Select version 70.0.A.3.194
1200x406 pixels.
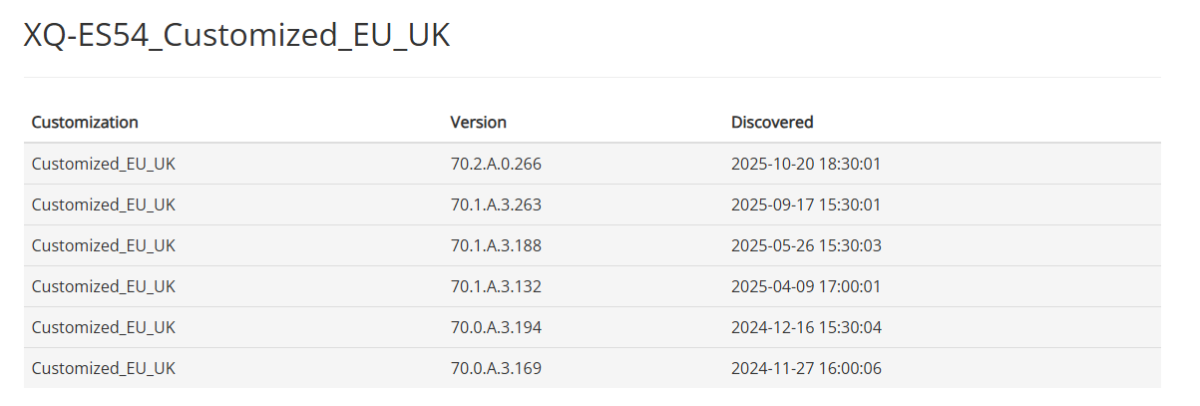[496, 327]
